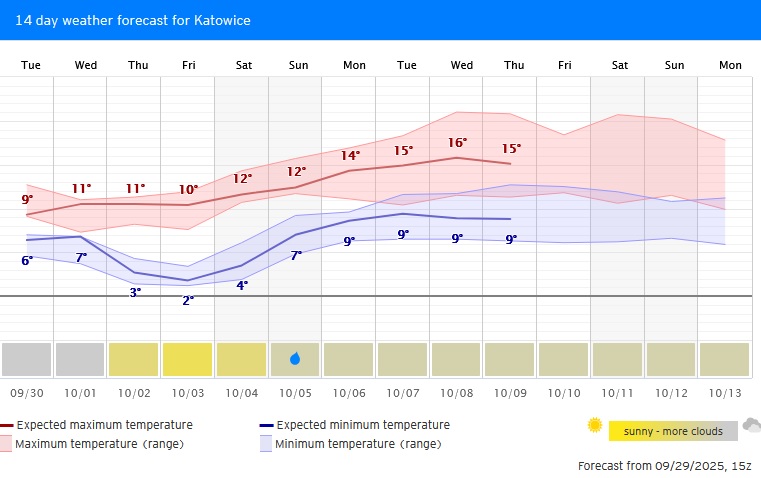Click the 14 day weather forecast title
This screenshot has height=478, width=761.
[x=133, y=20]
